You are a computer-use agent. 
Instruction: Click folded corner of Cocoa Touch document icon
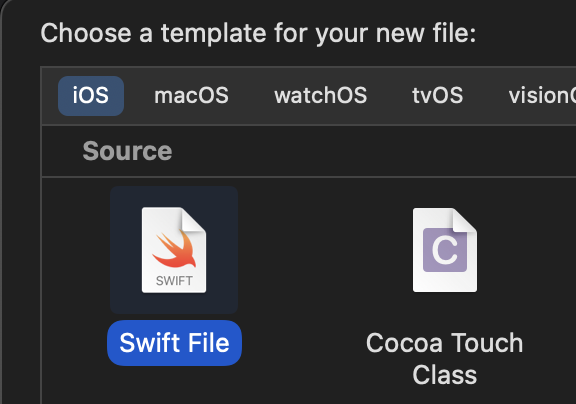tap(465, 220)
